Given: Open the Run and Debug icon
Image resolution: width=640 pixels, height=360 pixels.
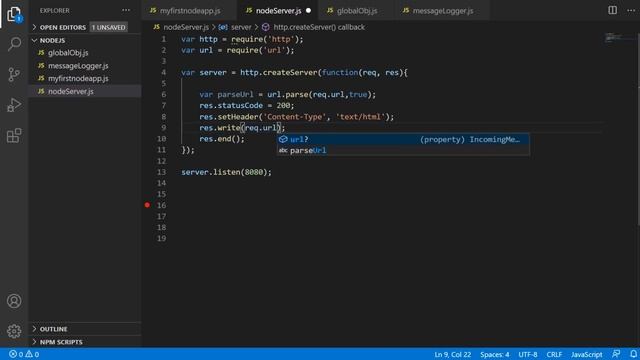Looking at the screenshot, I should click(x=14, y=105).
